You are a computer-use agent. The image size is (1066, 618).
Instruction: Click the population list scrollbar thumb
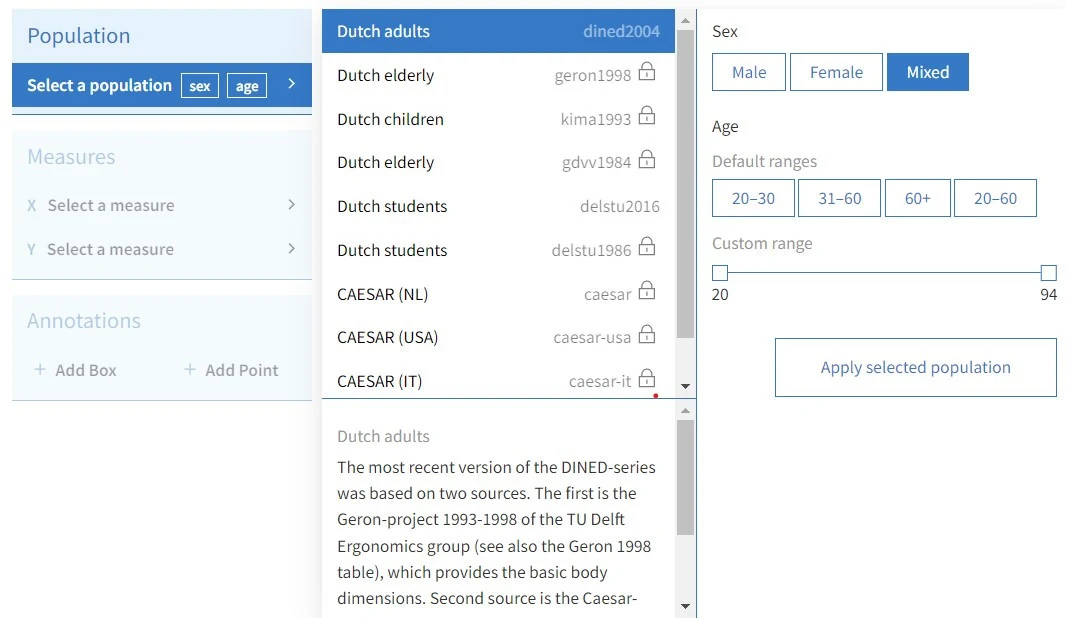coord(685,184)
